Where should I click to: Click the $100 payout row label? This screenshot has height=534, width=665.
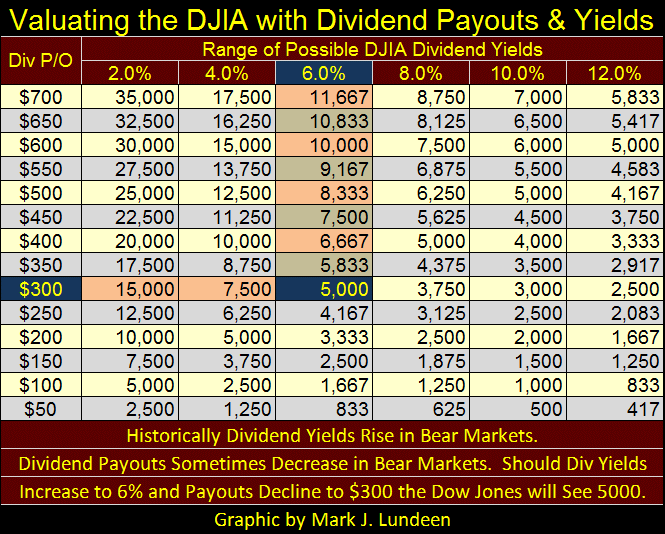click(x=41, y=384)
